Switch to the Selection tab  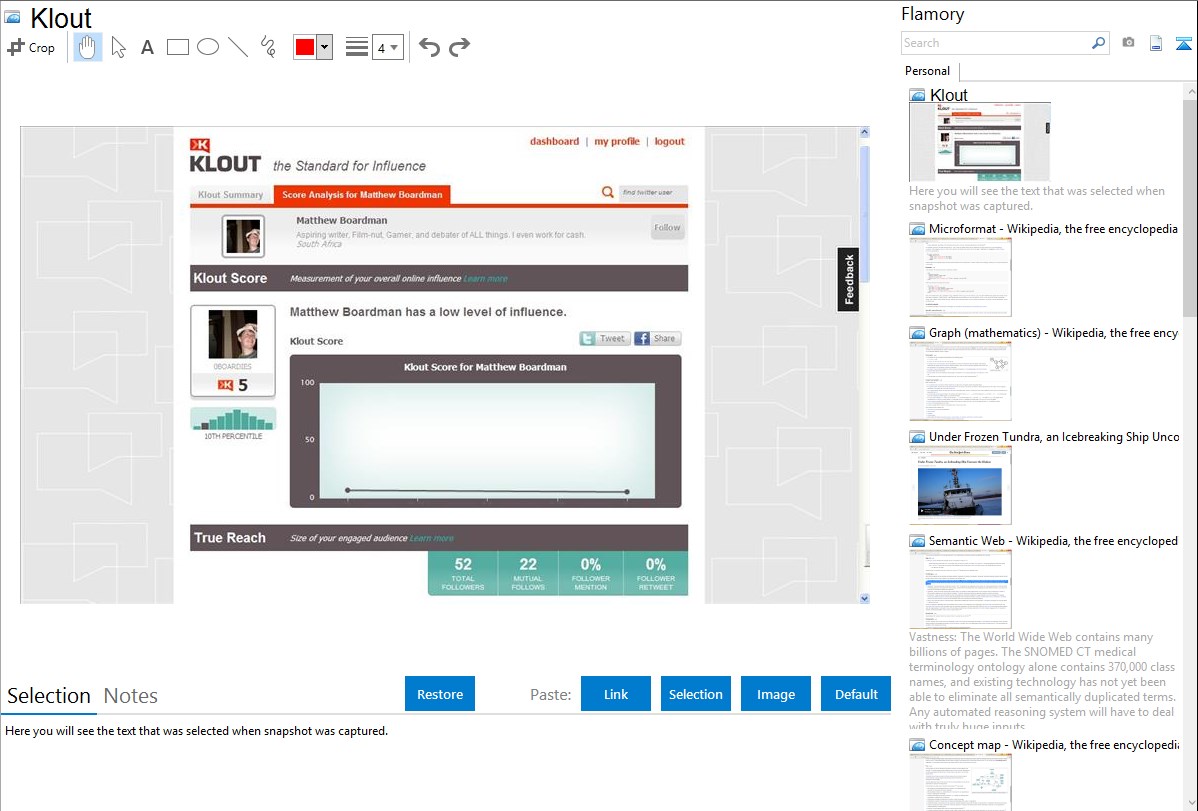(x=49, y=696)
